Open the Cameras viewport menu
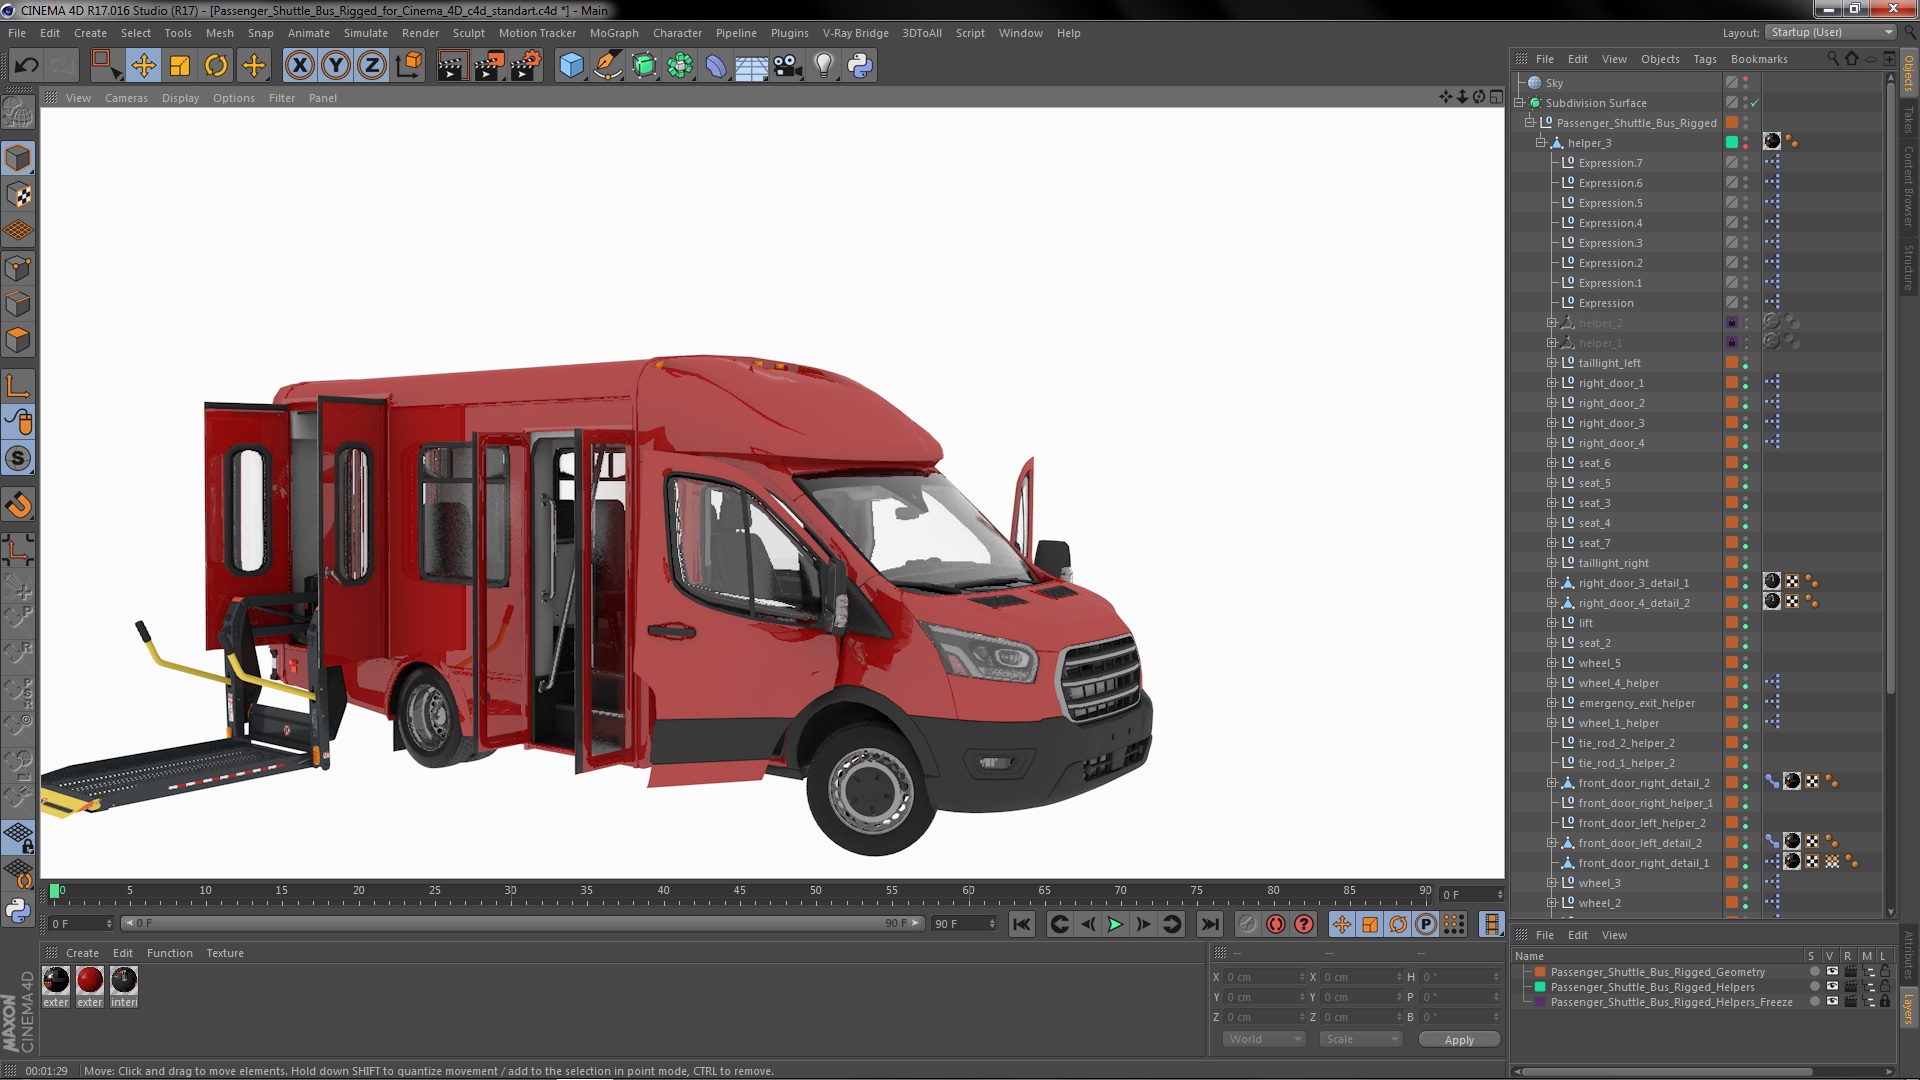The width and height of the screenshot is (1920, 1080). click(126, 98)
